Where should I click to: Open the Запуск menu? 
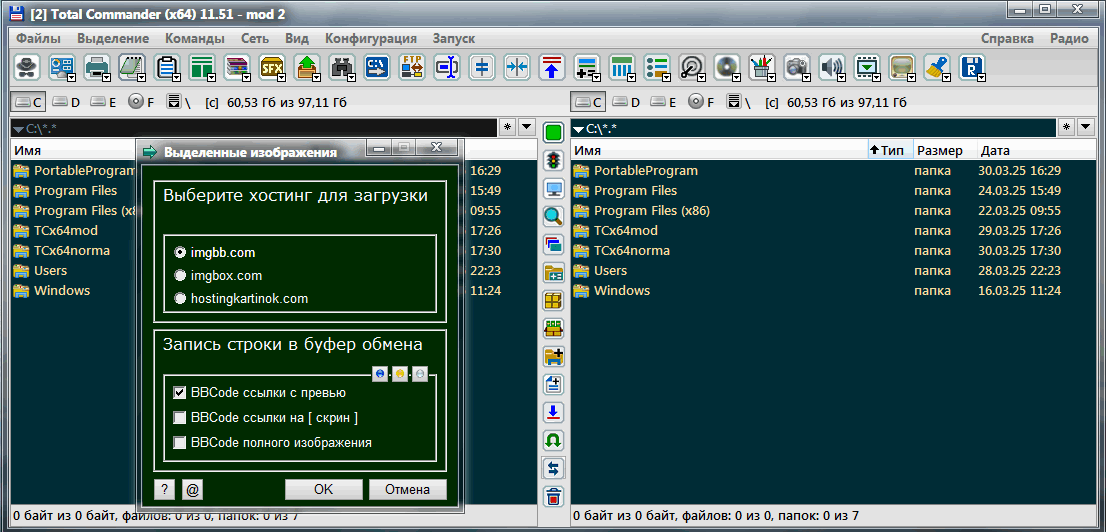(x=454, y=39)
